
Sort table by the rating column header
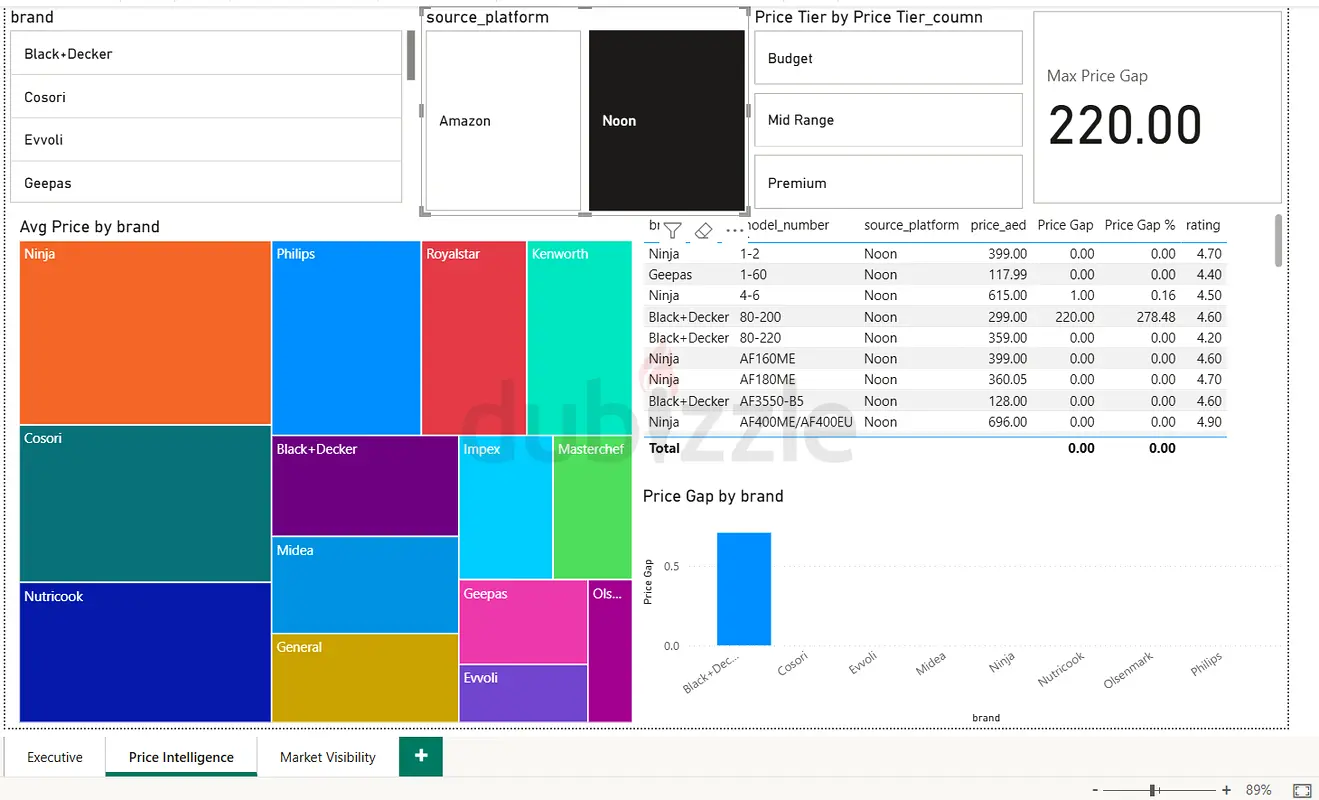[x=1203, y=225]
